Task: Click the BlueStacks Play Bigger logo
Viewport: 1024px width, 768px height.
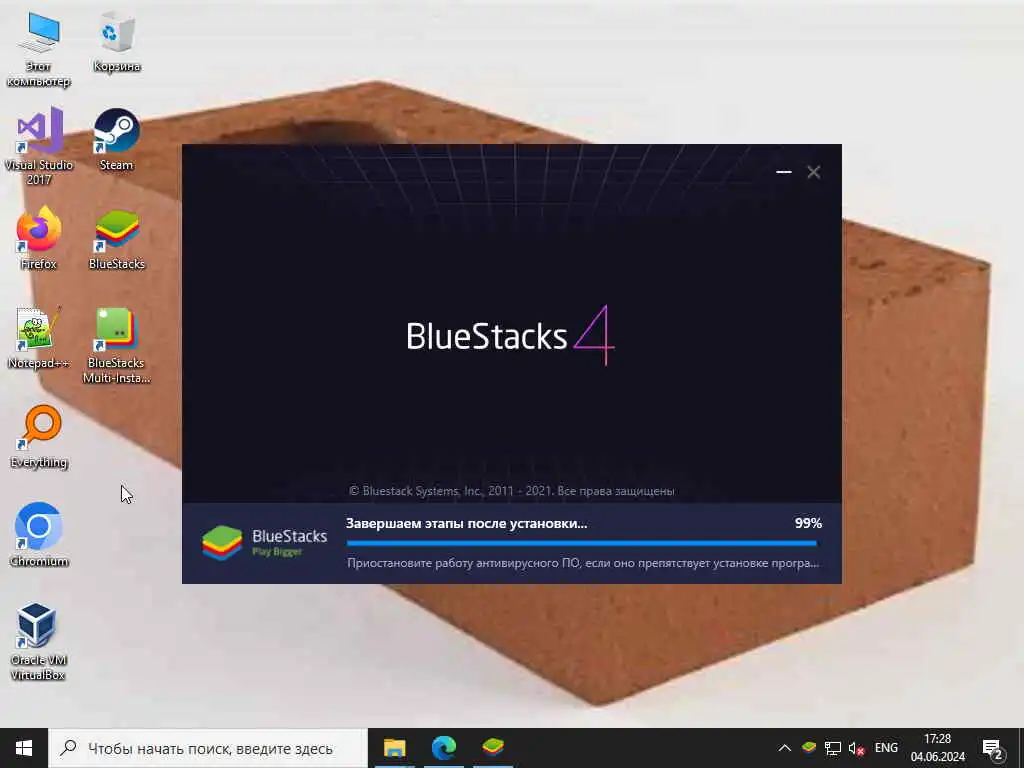Action: click(x=264, y=543)
